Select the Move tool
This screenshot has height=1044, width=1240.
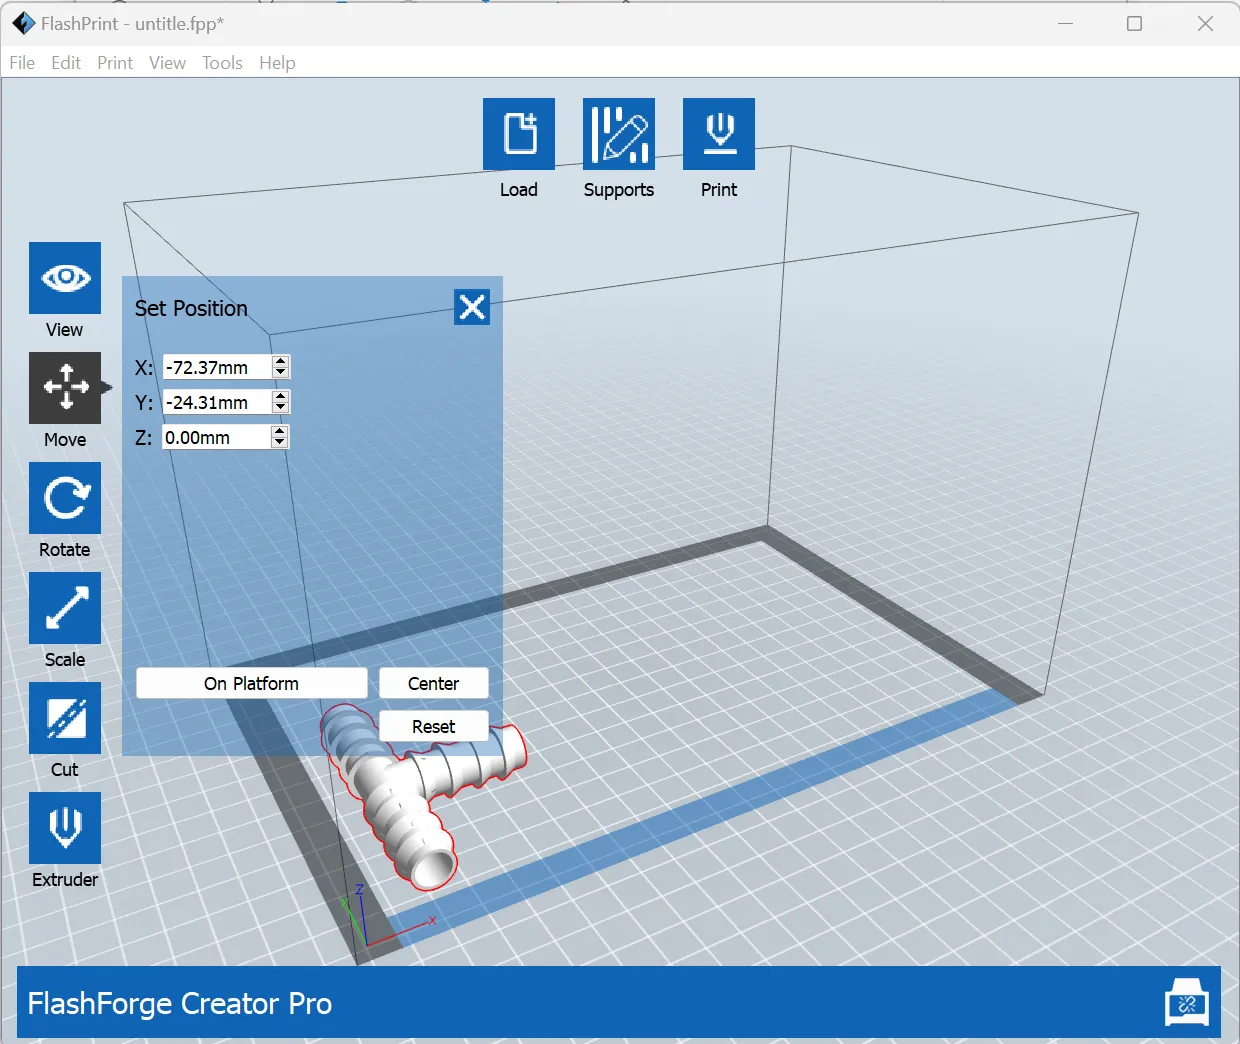[65, 388]
